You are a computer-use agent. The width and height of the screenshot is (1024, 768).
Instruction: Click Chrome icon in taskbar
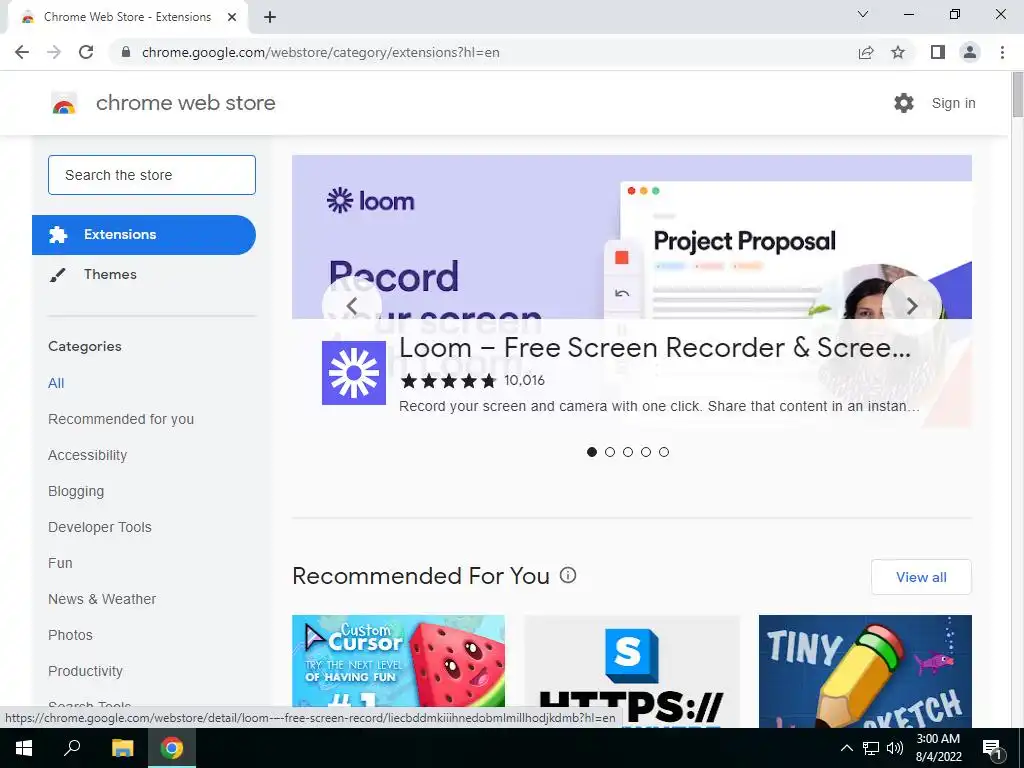tap(172, 748)
